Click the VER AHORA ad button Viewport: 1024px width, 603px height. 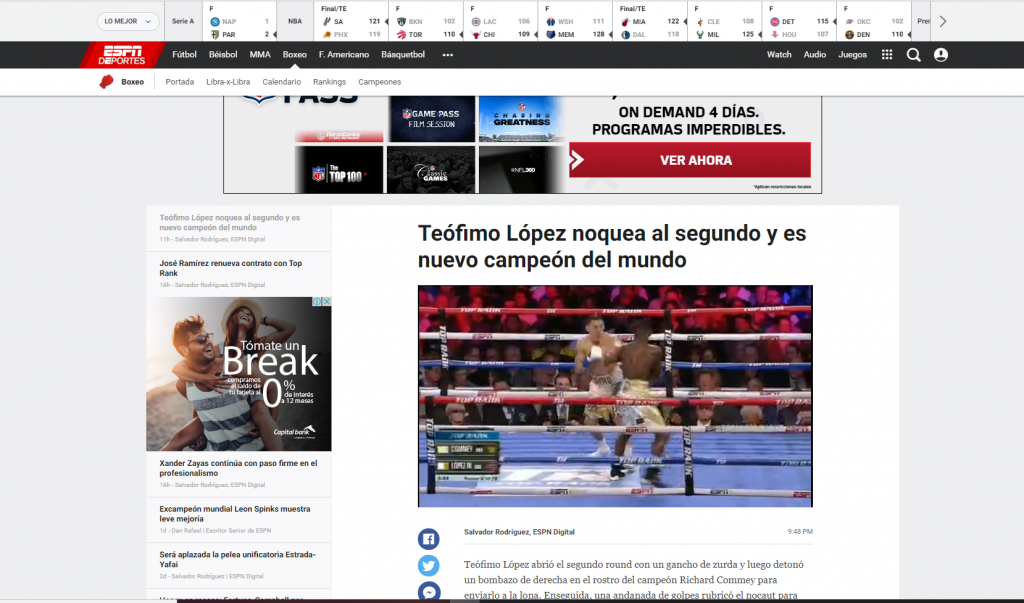[x=690, y=160]
